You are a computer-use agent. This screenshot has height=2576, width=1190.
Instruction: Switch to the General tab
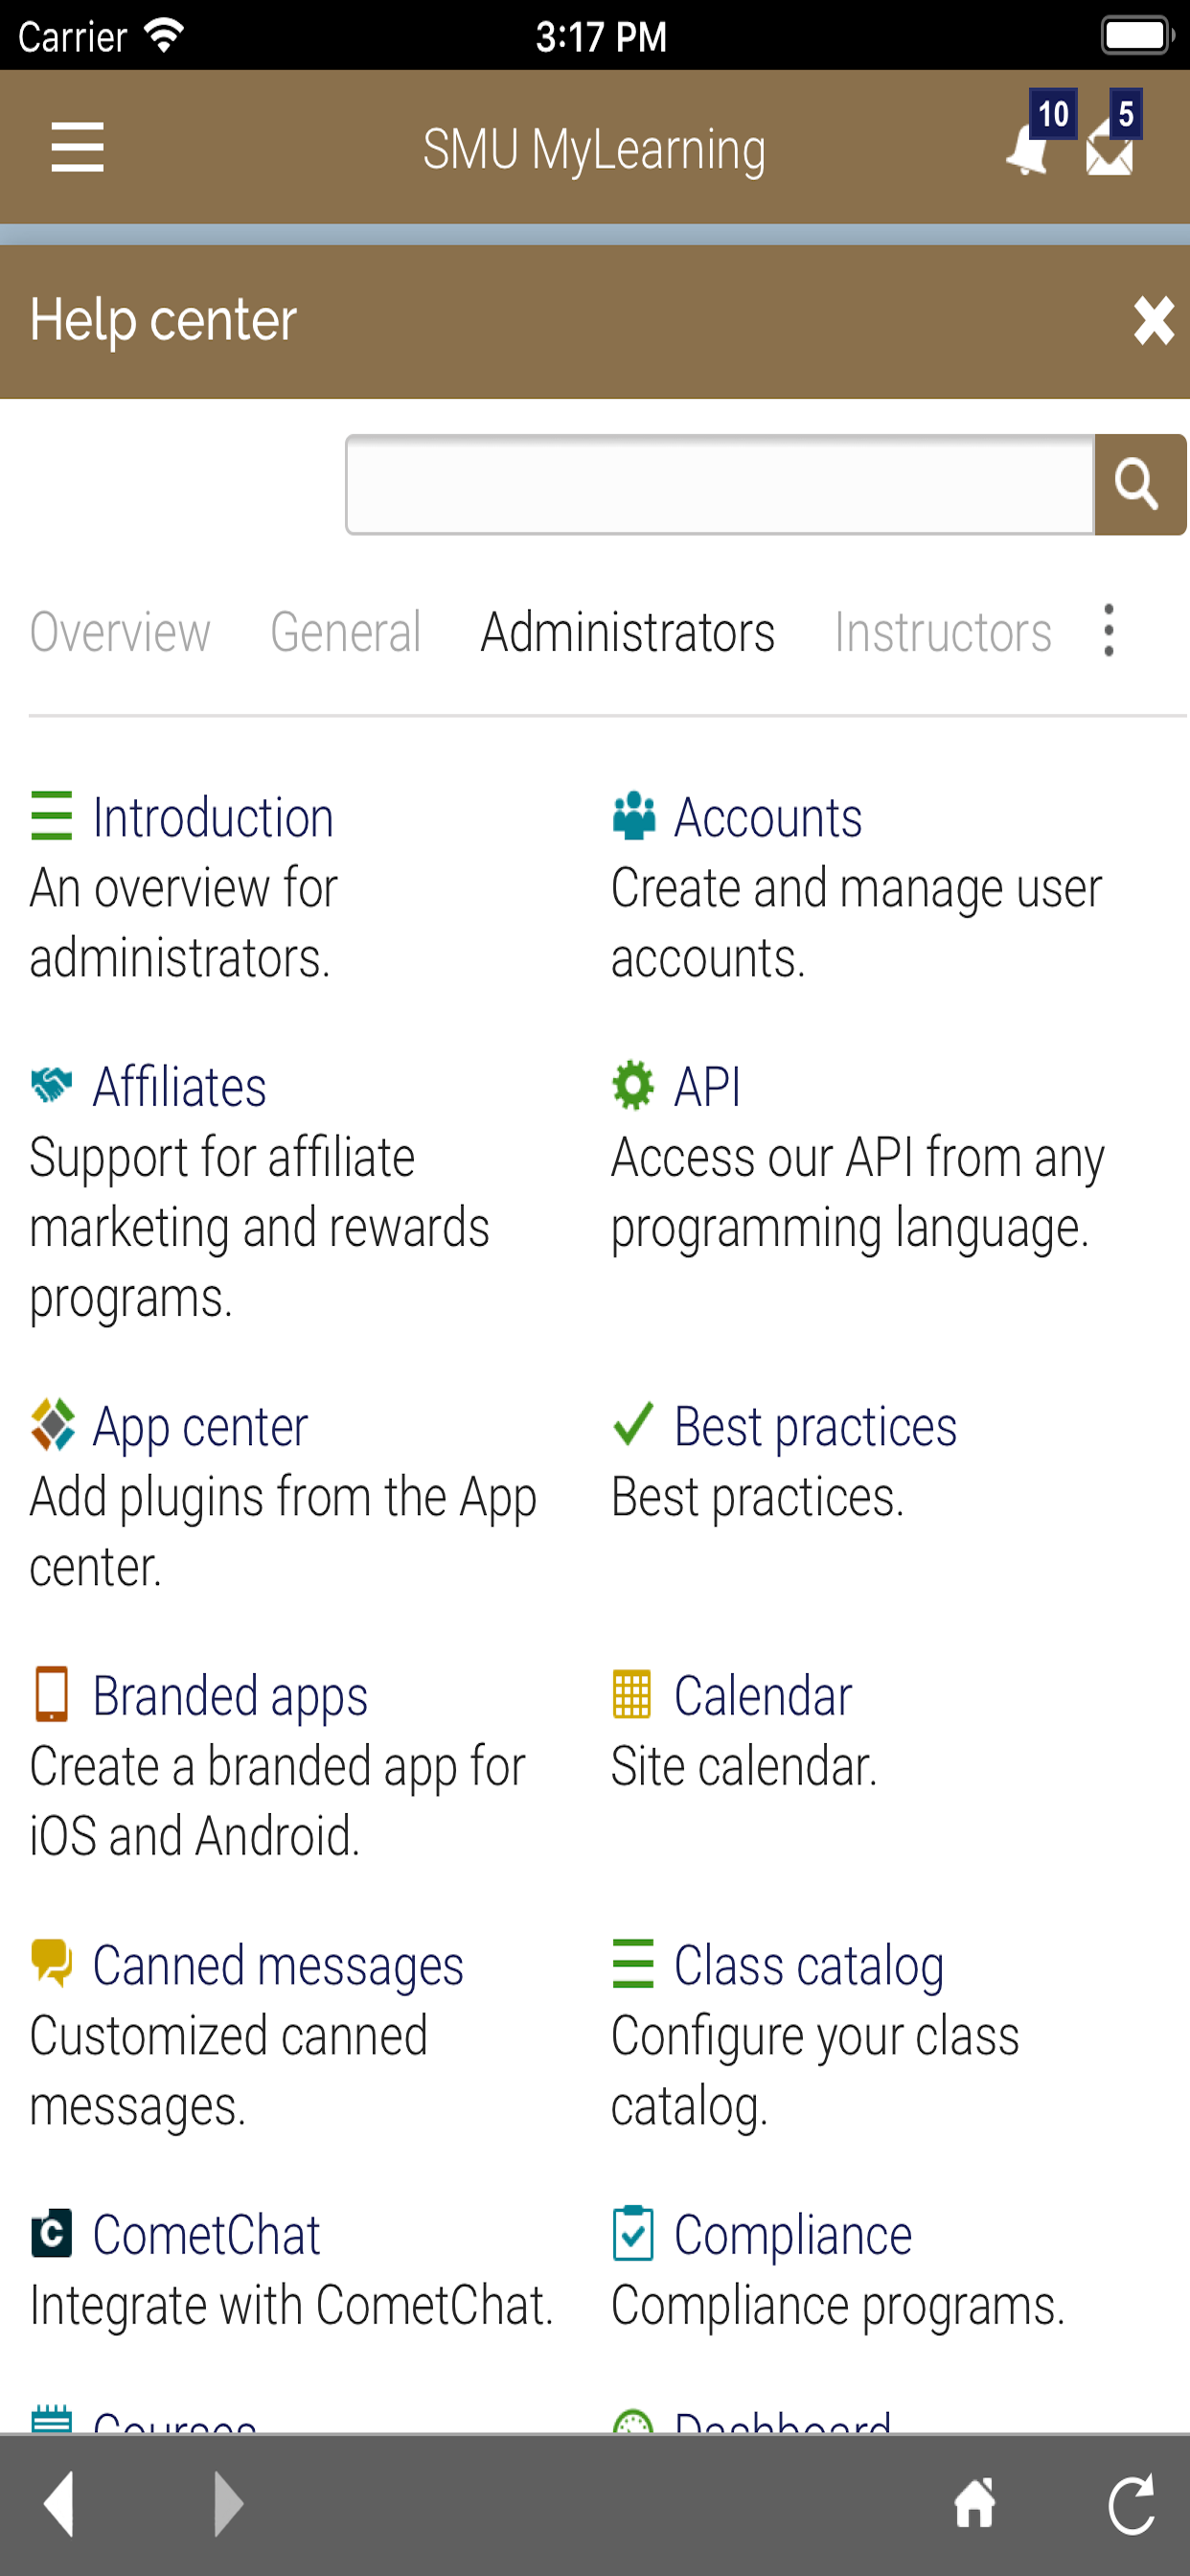tap(346, 632)
